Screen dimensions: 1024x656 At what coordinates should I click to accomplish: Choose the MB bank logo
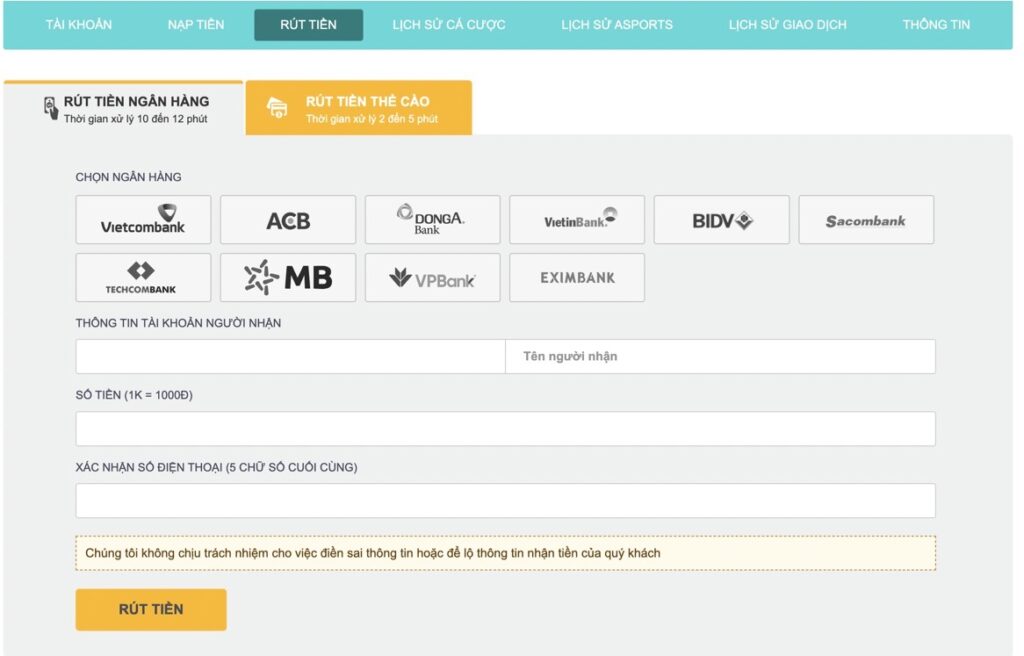pos(288,278)
